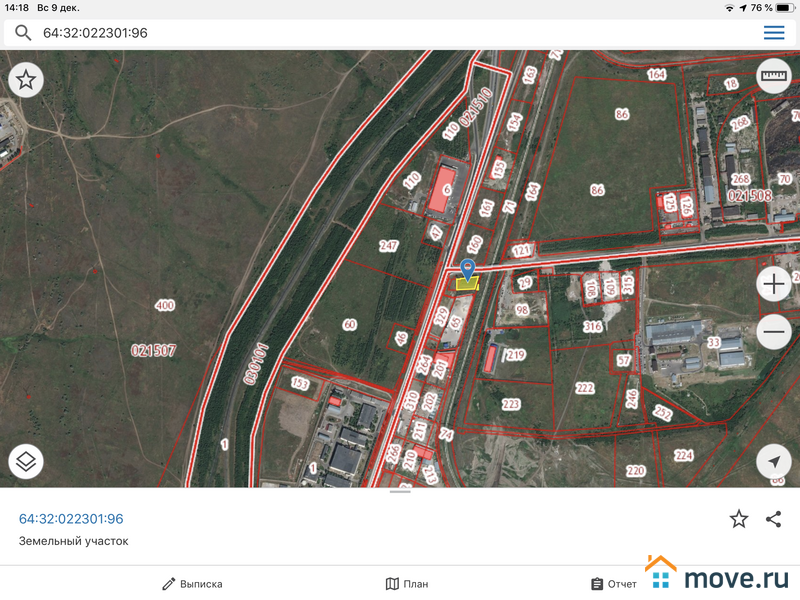
Task: Switch to the План tab
Action: coord(407,584)
